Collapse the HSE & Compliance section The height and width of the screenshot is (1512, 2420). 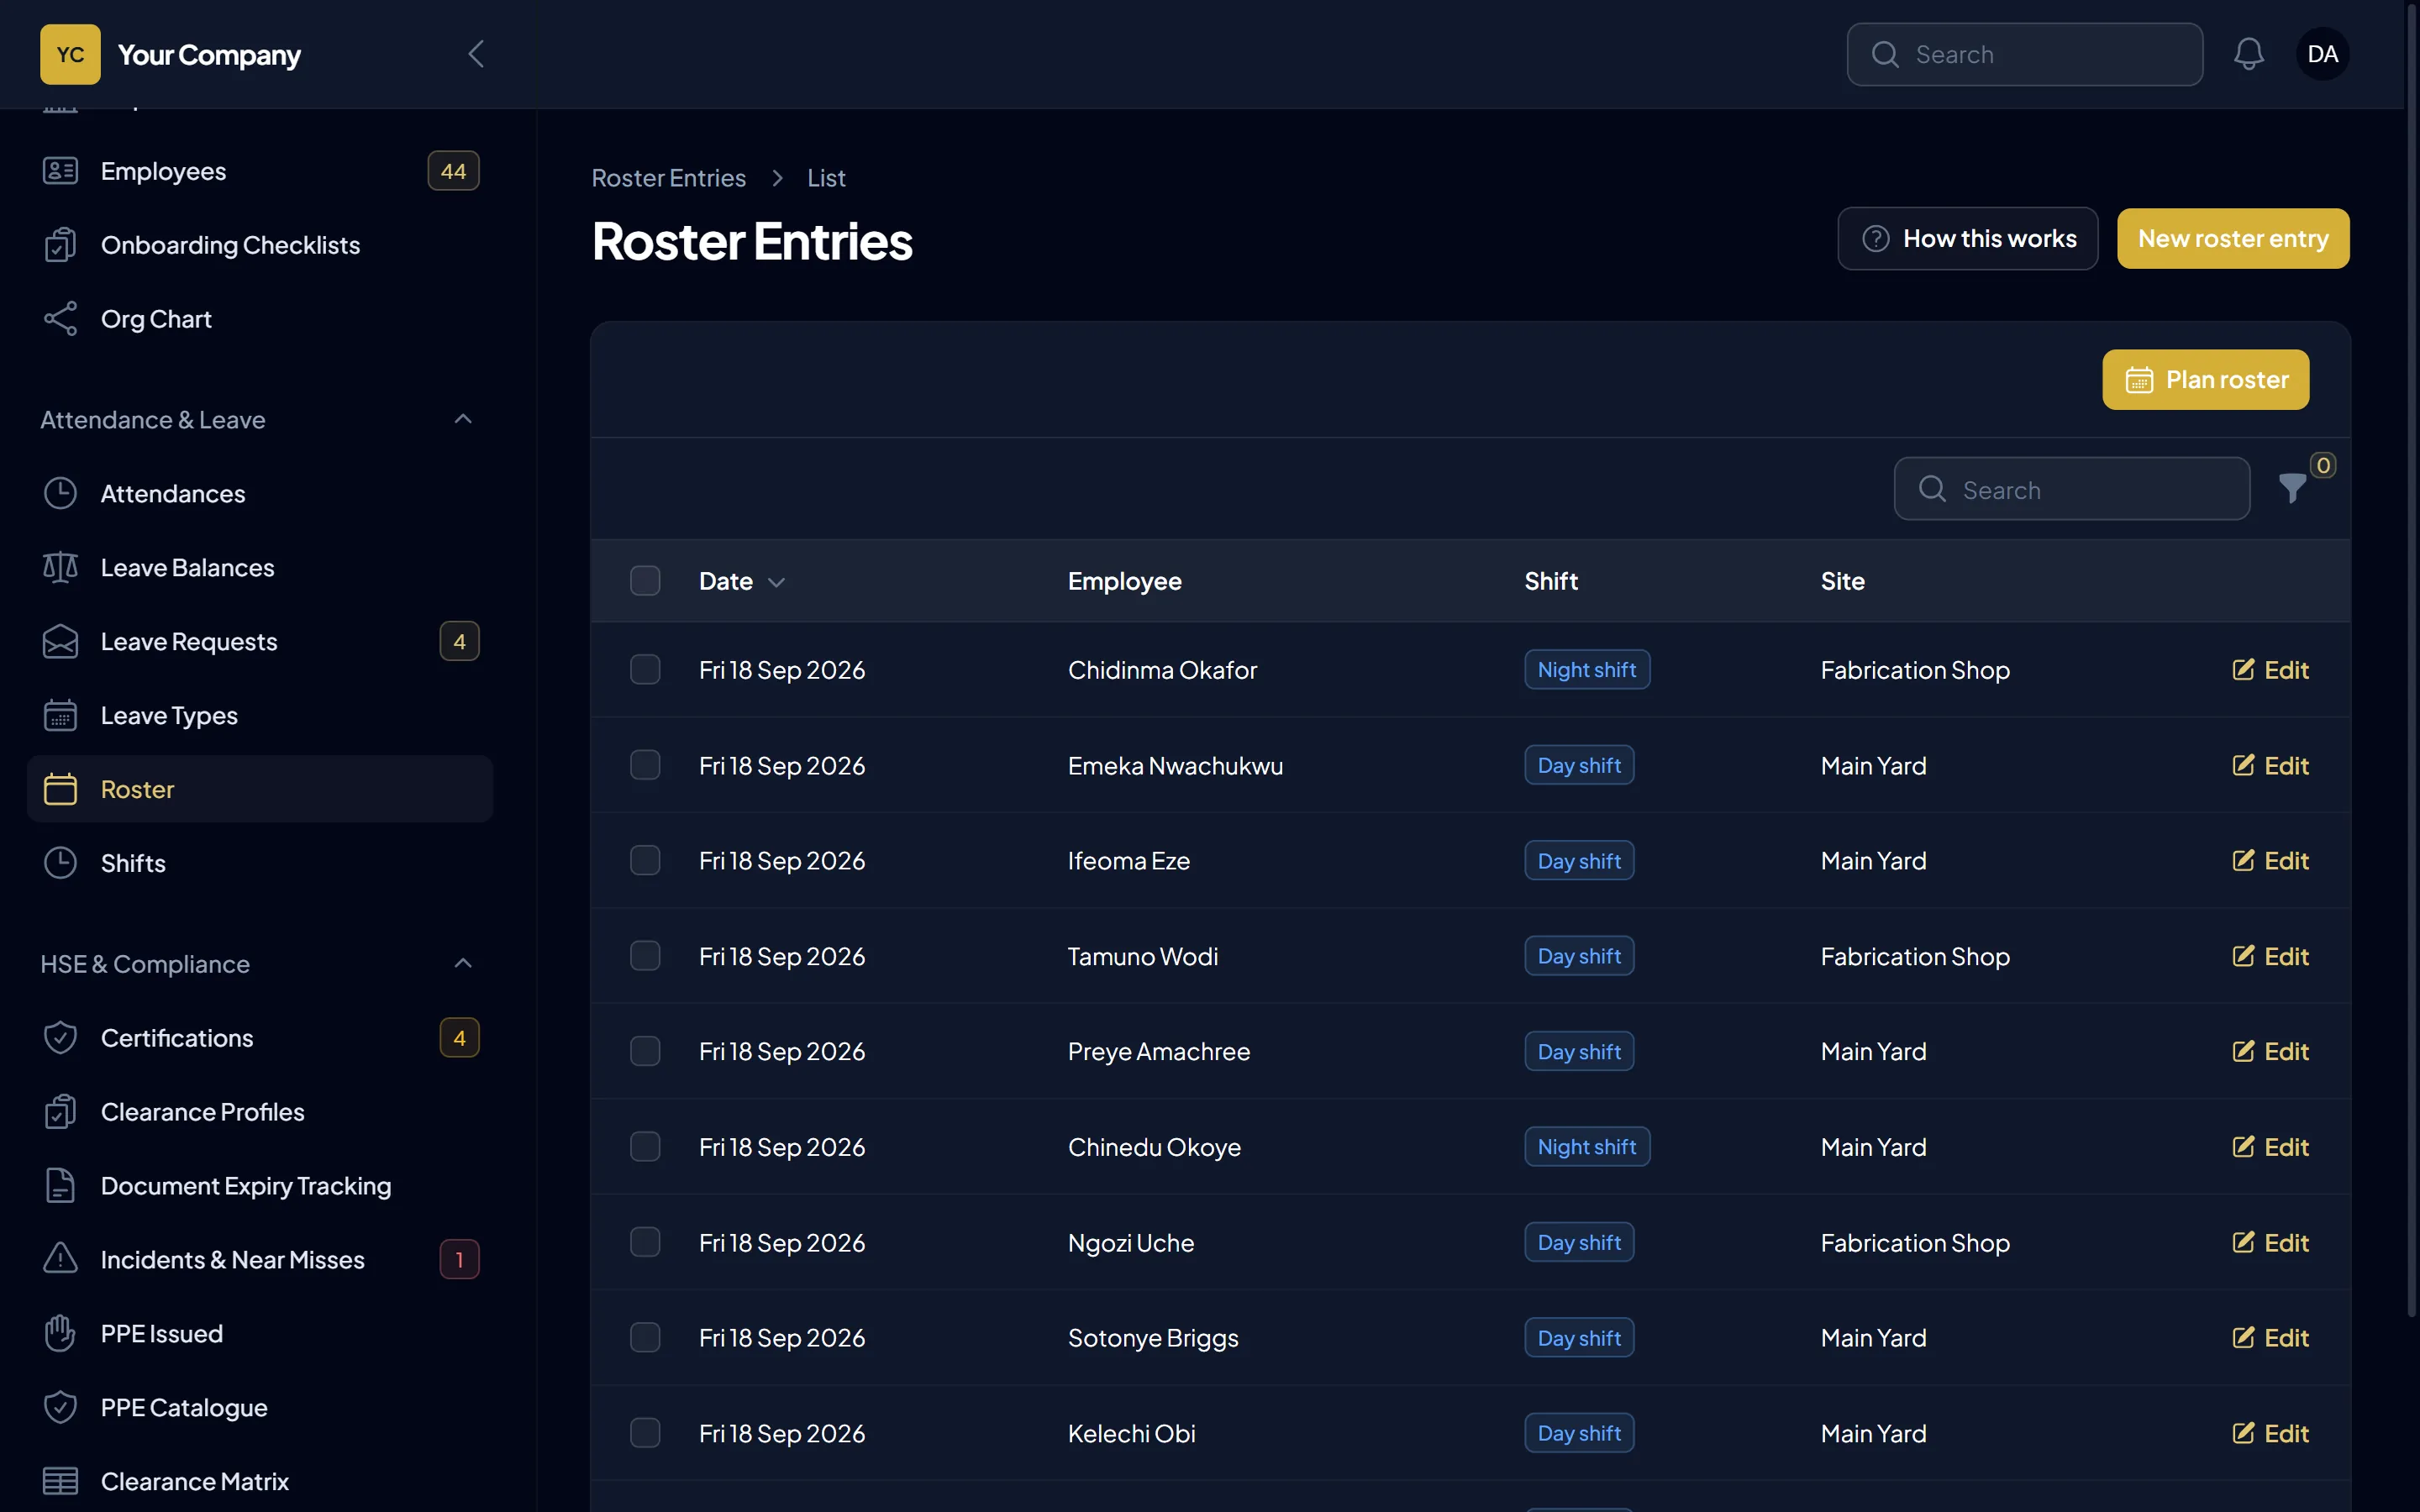coord(463,963)
